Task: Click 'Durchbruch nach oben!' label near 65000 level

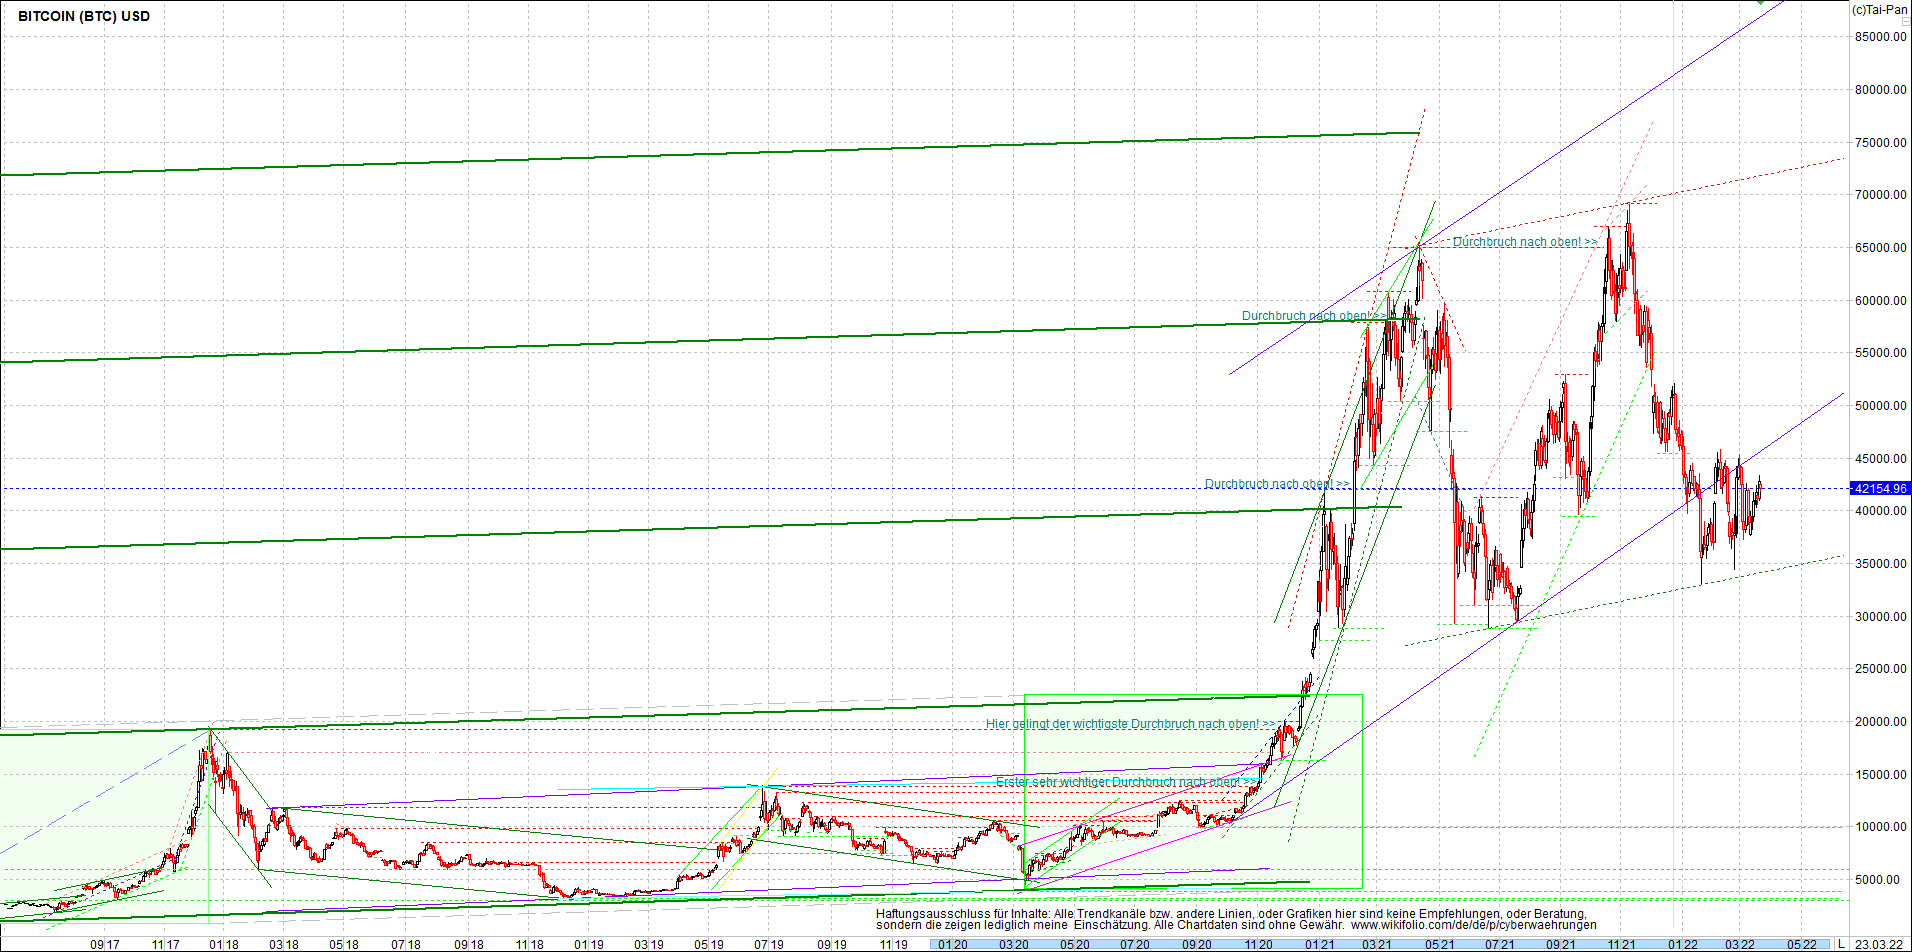Action: [x=1525, y=242]
